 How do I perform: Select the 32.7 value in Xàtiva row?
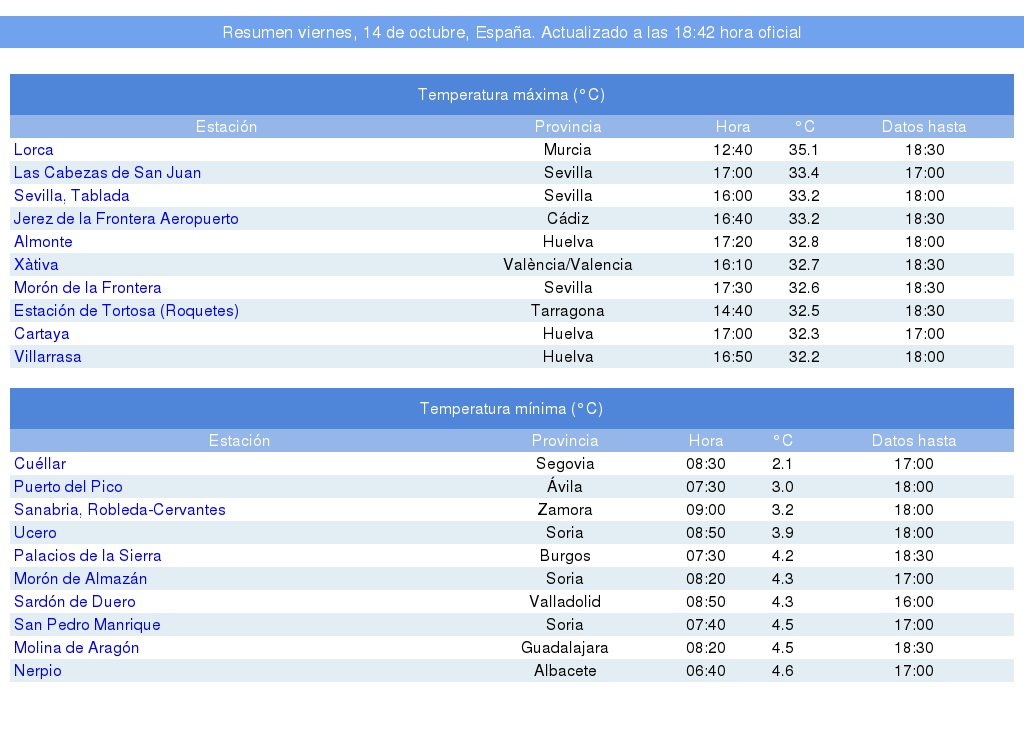(x=803, y=265)
